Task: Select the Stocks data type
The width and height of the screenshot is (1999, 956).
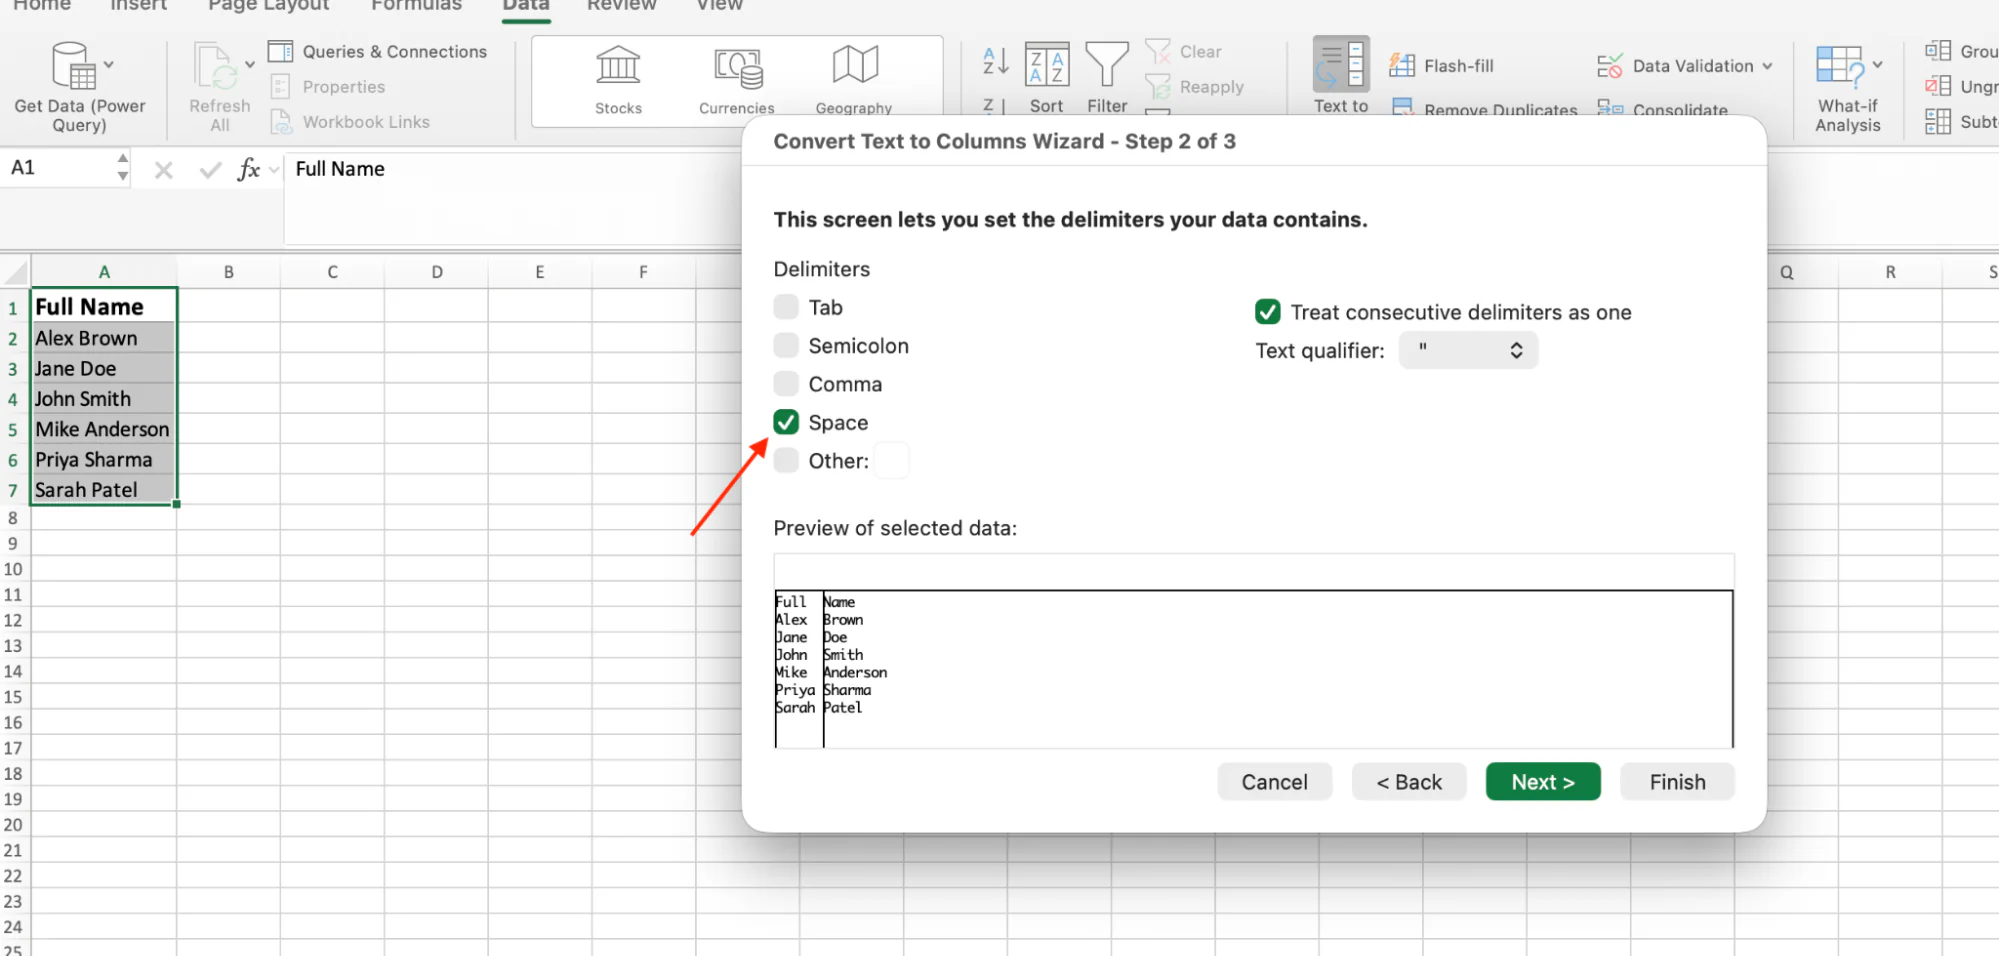Action: point(618,81)
